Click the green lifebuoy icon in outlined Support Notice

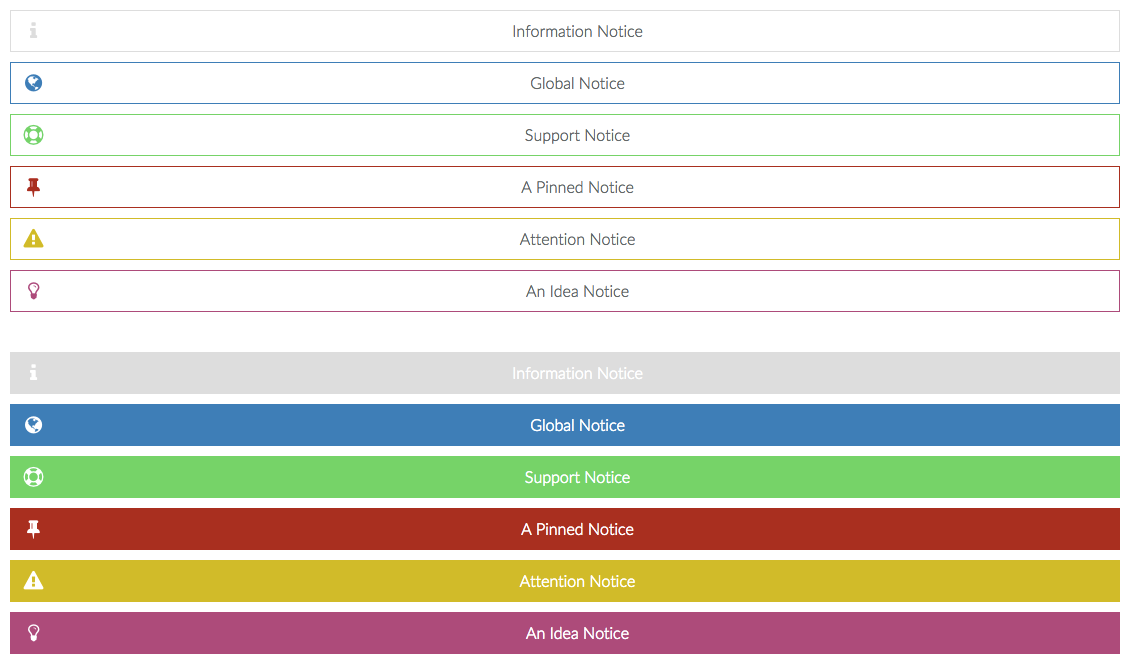click(x=33, y=135)
